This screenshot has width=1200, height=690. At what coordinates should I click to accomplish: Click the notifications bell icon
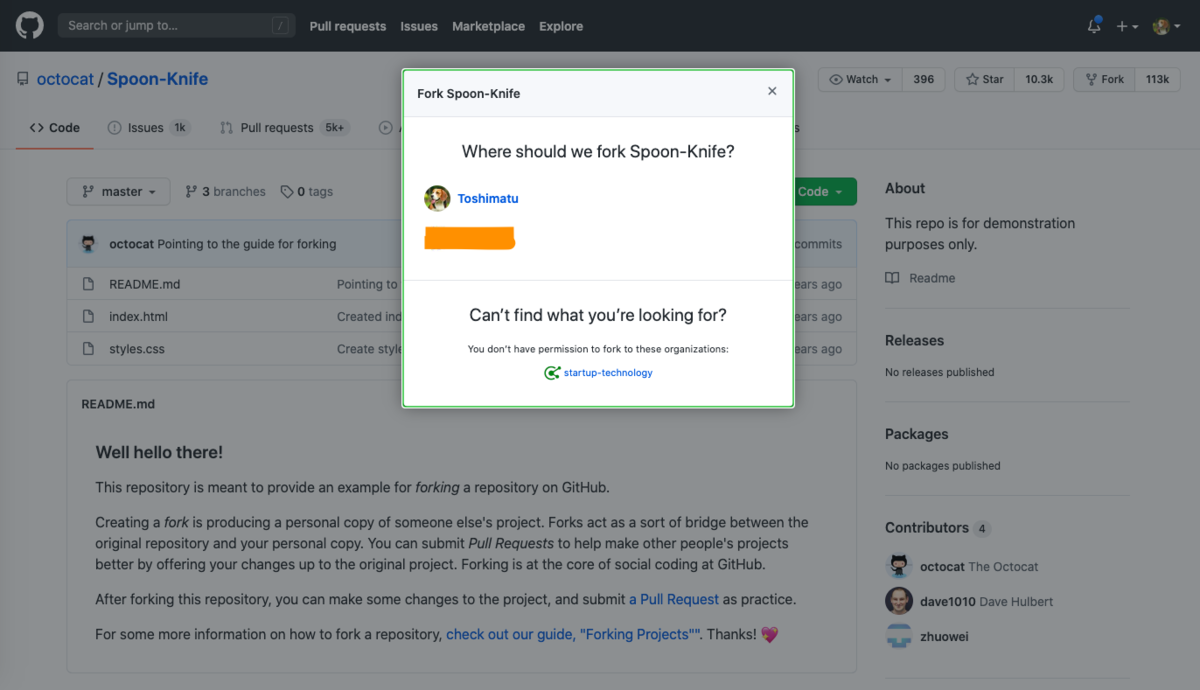(1094, 26)
